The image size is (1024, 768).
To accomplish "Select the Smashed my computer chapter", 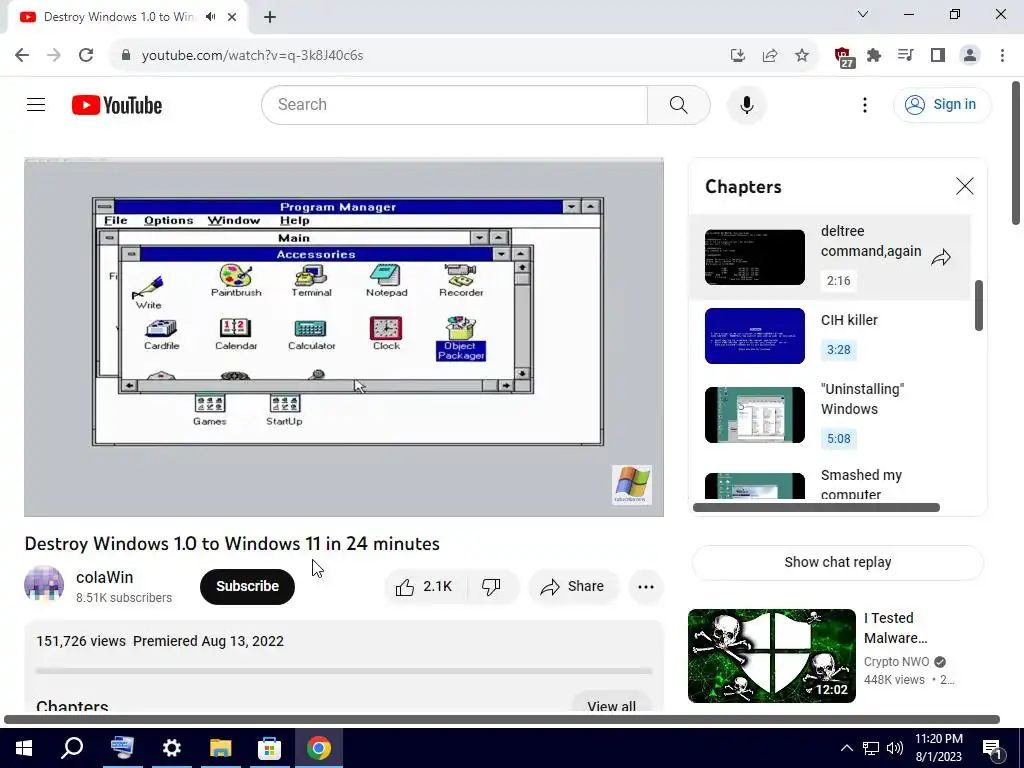I will (x=829, y=485).
